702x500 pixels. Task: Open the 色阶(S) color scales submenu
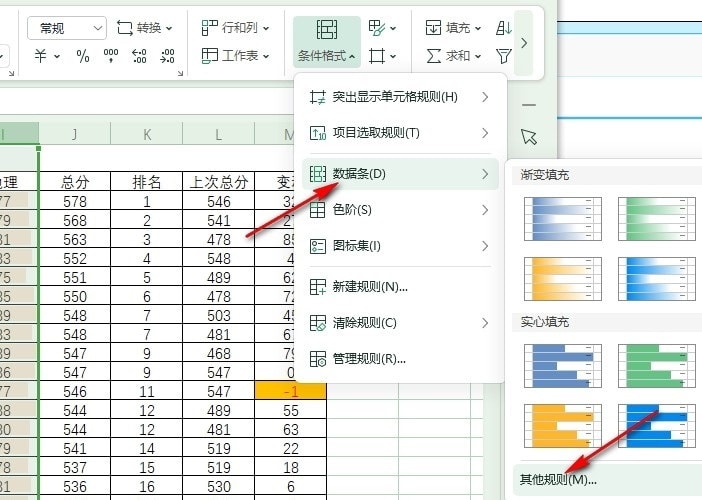click(400, 209)
